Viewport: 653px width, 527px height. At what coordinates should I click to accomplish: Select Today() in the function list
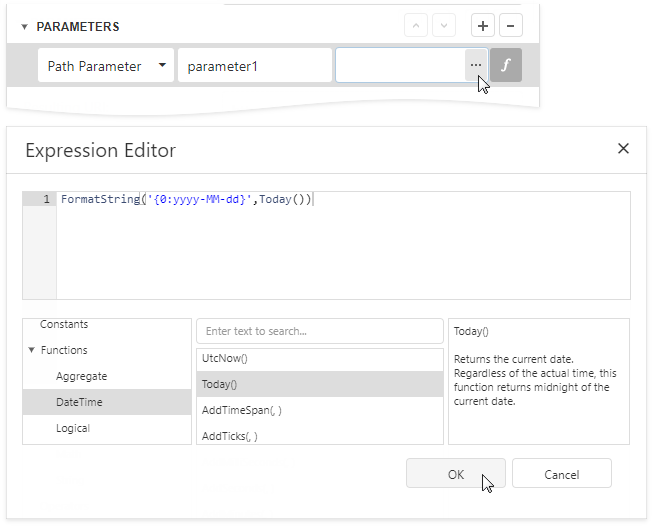pyautogui.click(x=220, y=384)
